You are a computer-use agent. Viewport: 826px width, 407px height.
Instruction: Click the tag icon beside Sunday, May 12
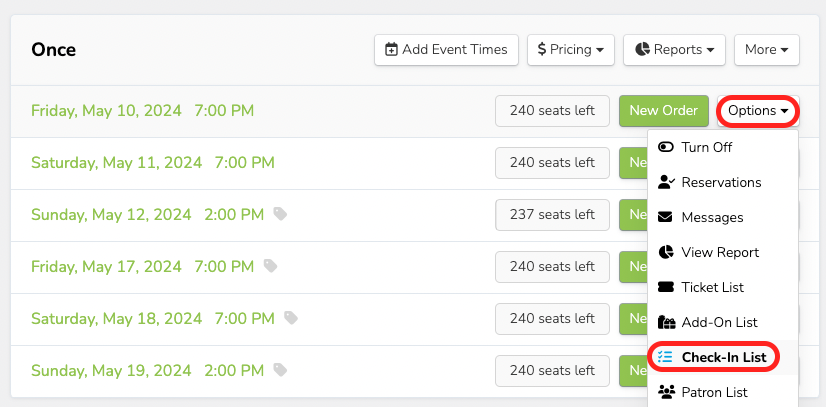[281, 214]
